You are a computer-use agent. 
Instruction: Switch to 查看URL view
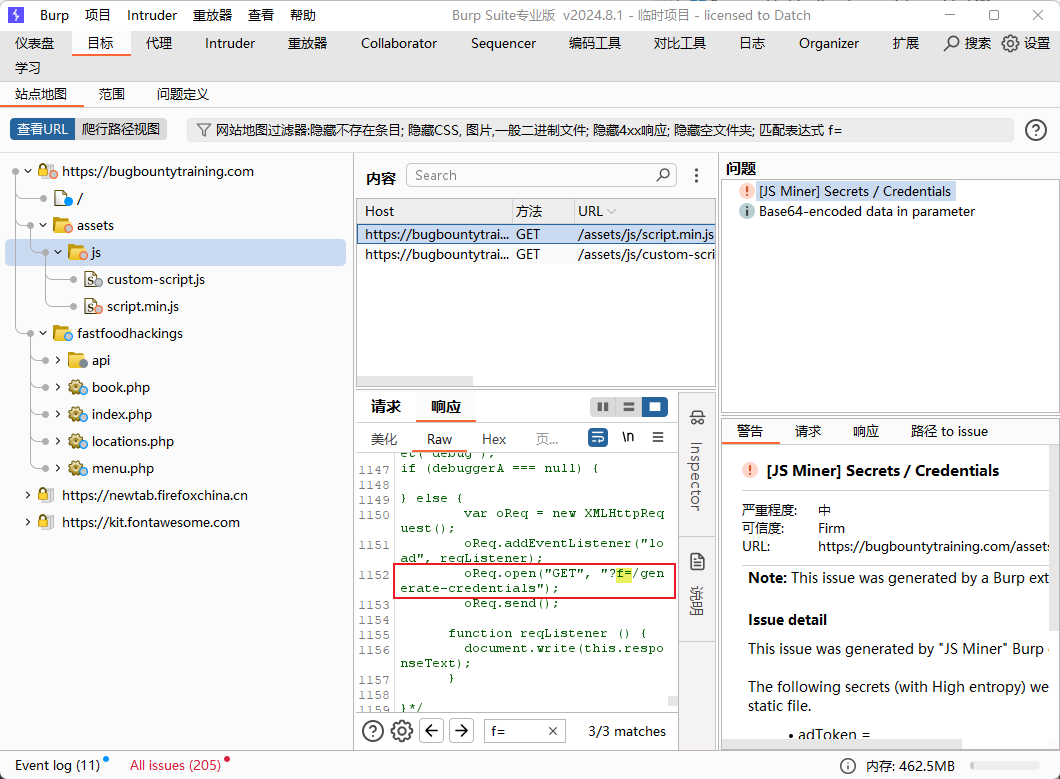42,129
